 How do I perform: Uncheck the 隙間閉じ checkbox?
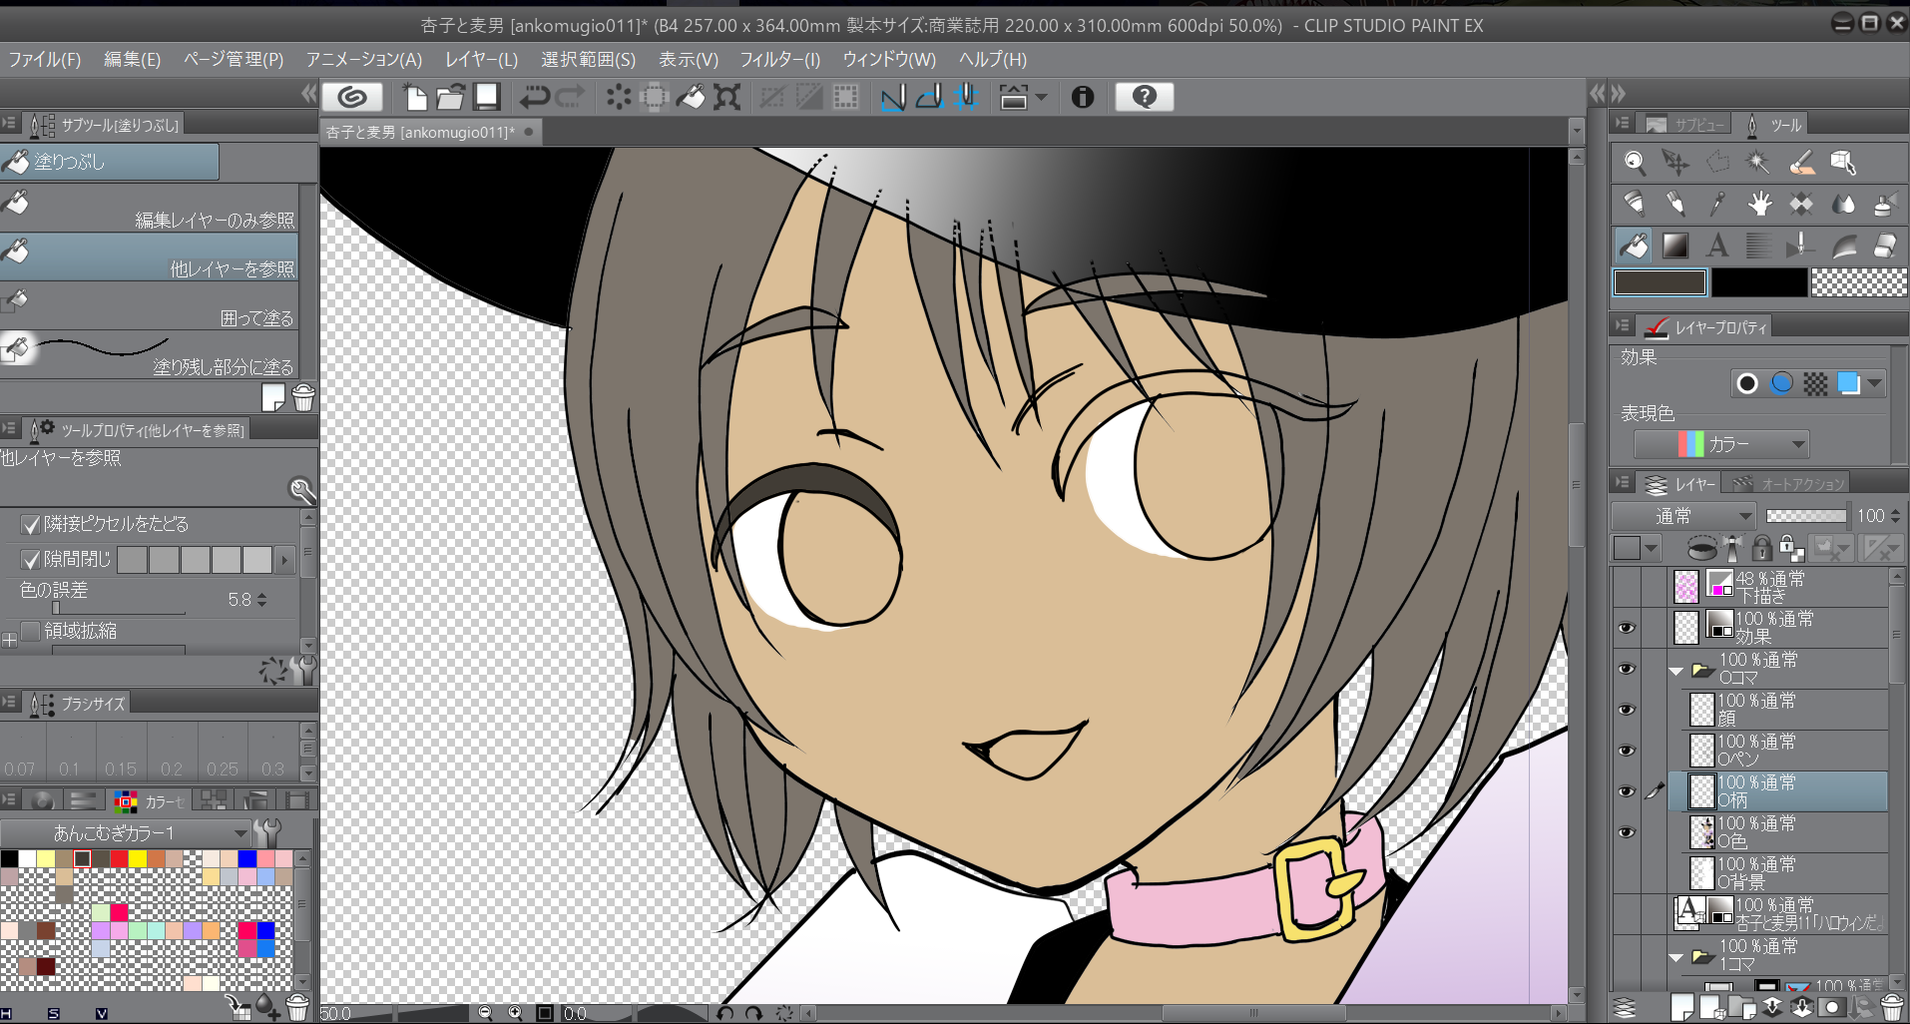[x=31, y=559]
